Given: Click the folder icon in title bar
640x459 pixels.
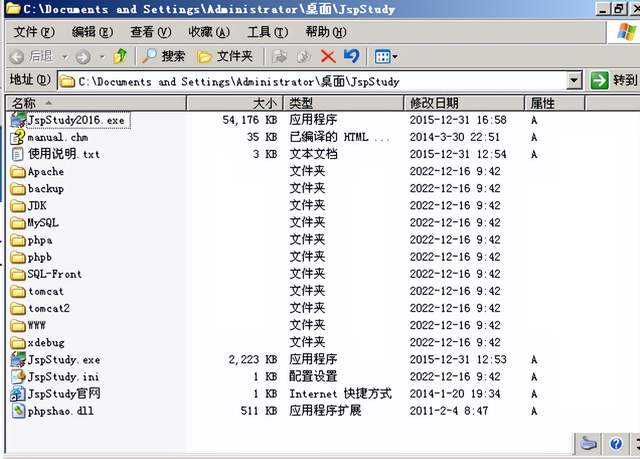Looking at the screenshot, I should click(13, 8).
